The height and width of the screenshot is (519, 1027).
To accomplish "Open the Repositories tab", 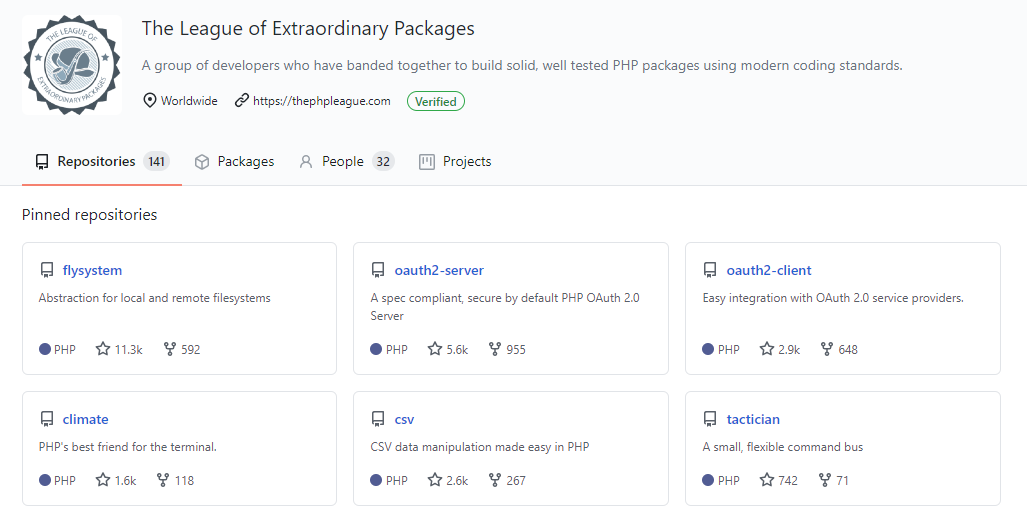I will pos(102,161).
